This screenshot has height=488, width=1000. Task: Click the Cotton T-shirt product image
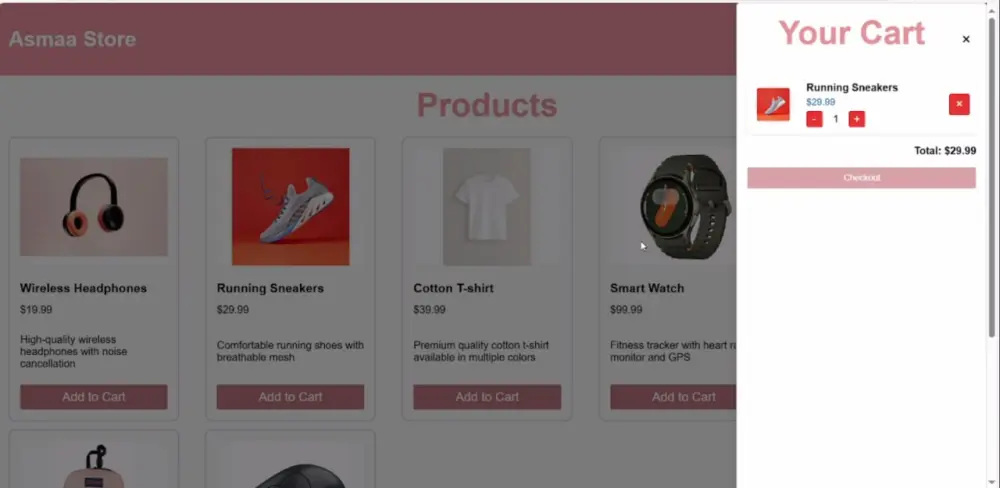pos(487,207)
